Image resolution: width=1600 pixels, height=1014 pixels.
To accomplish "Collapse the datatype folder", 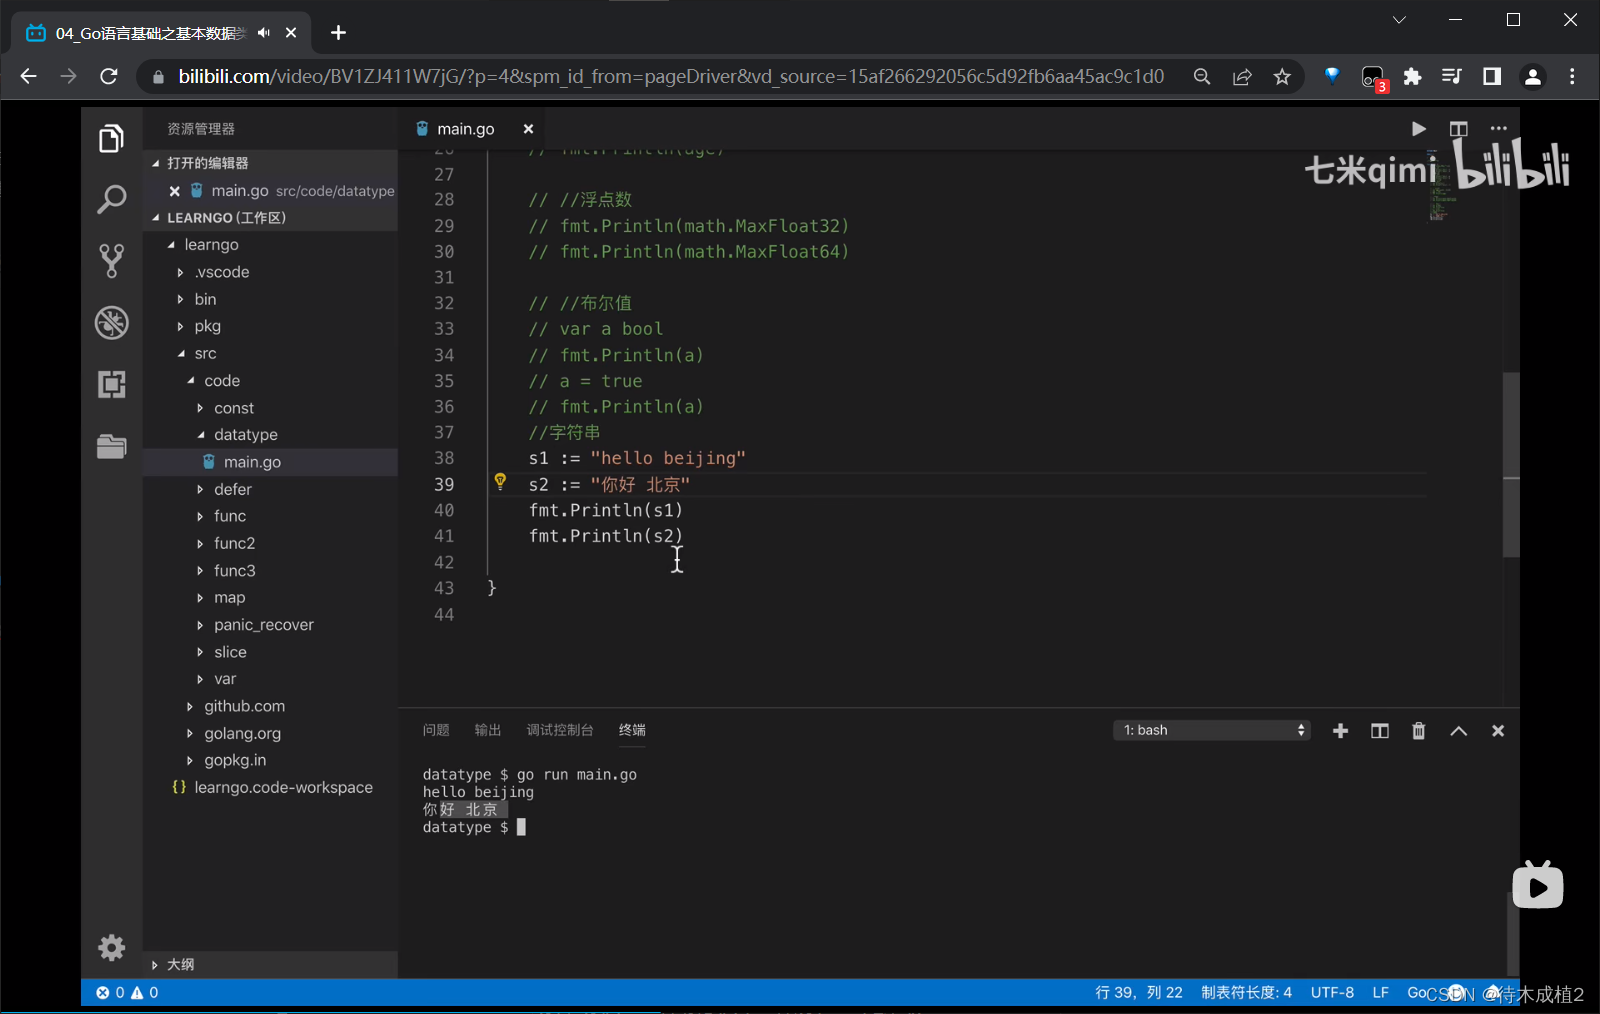I will (x=201, y=435).
